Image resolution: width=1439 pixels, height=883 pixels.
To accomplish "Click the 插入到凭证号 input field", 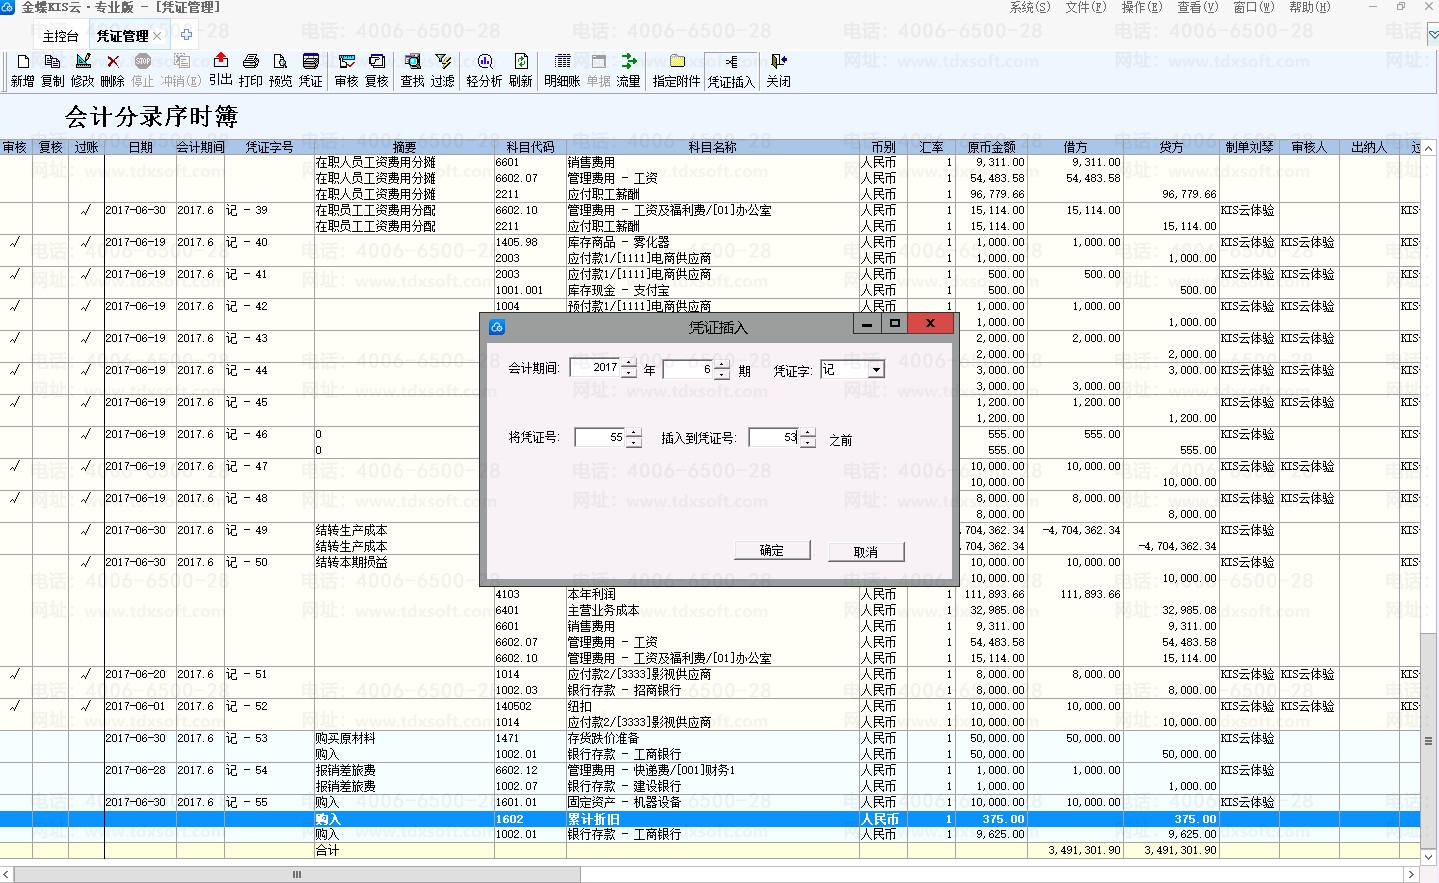I will [774, 438].
